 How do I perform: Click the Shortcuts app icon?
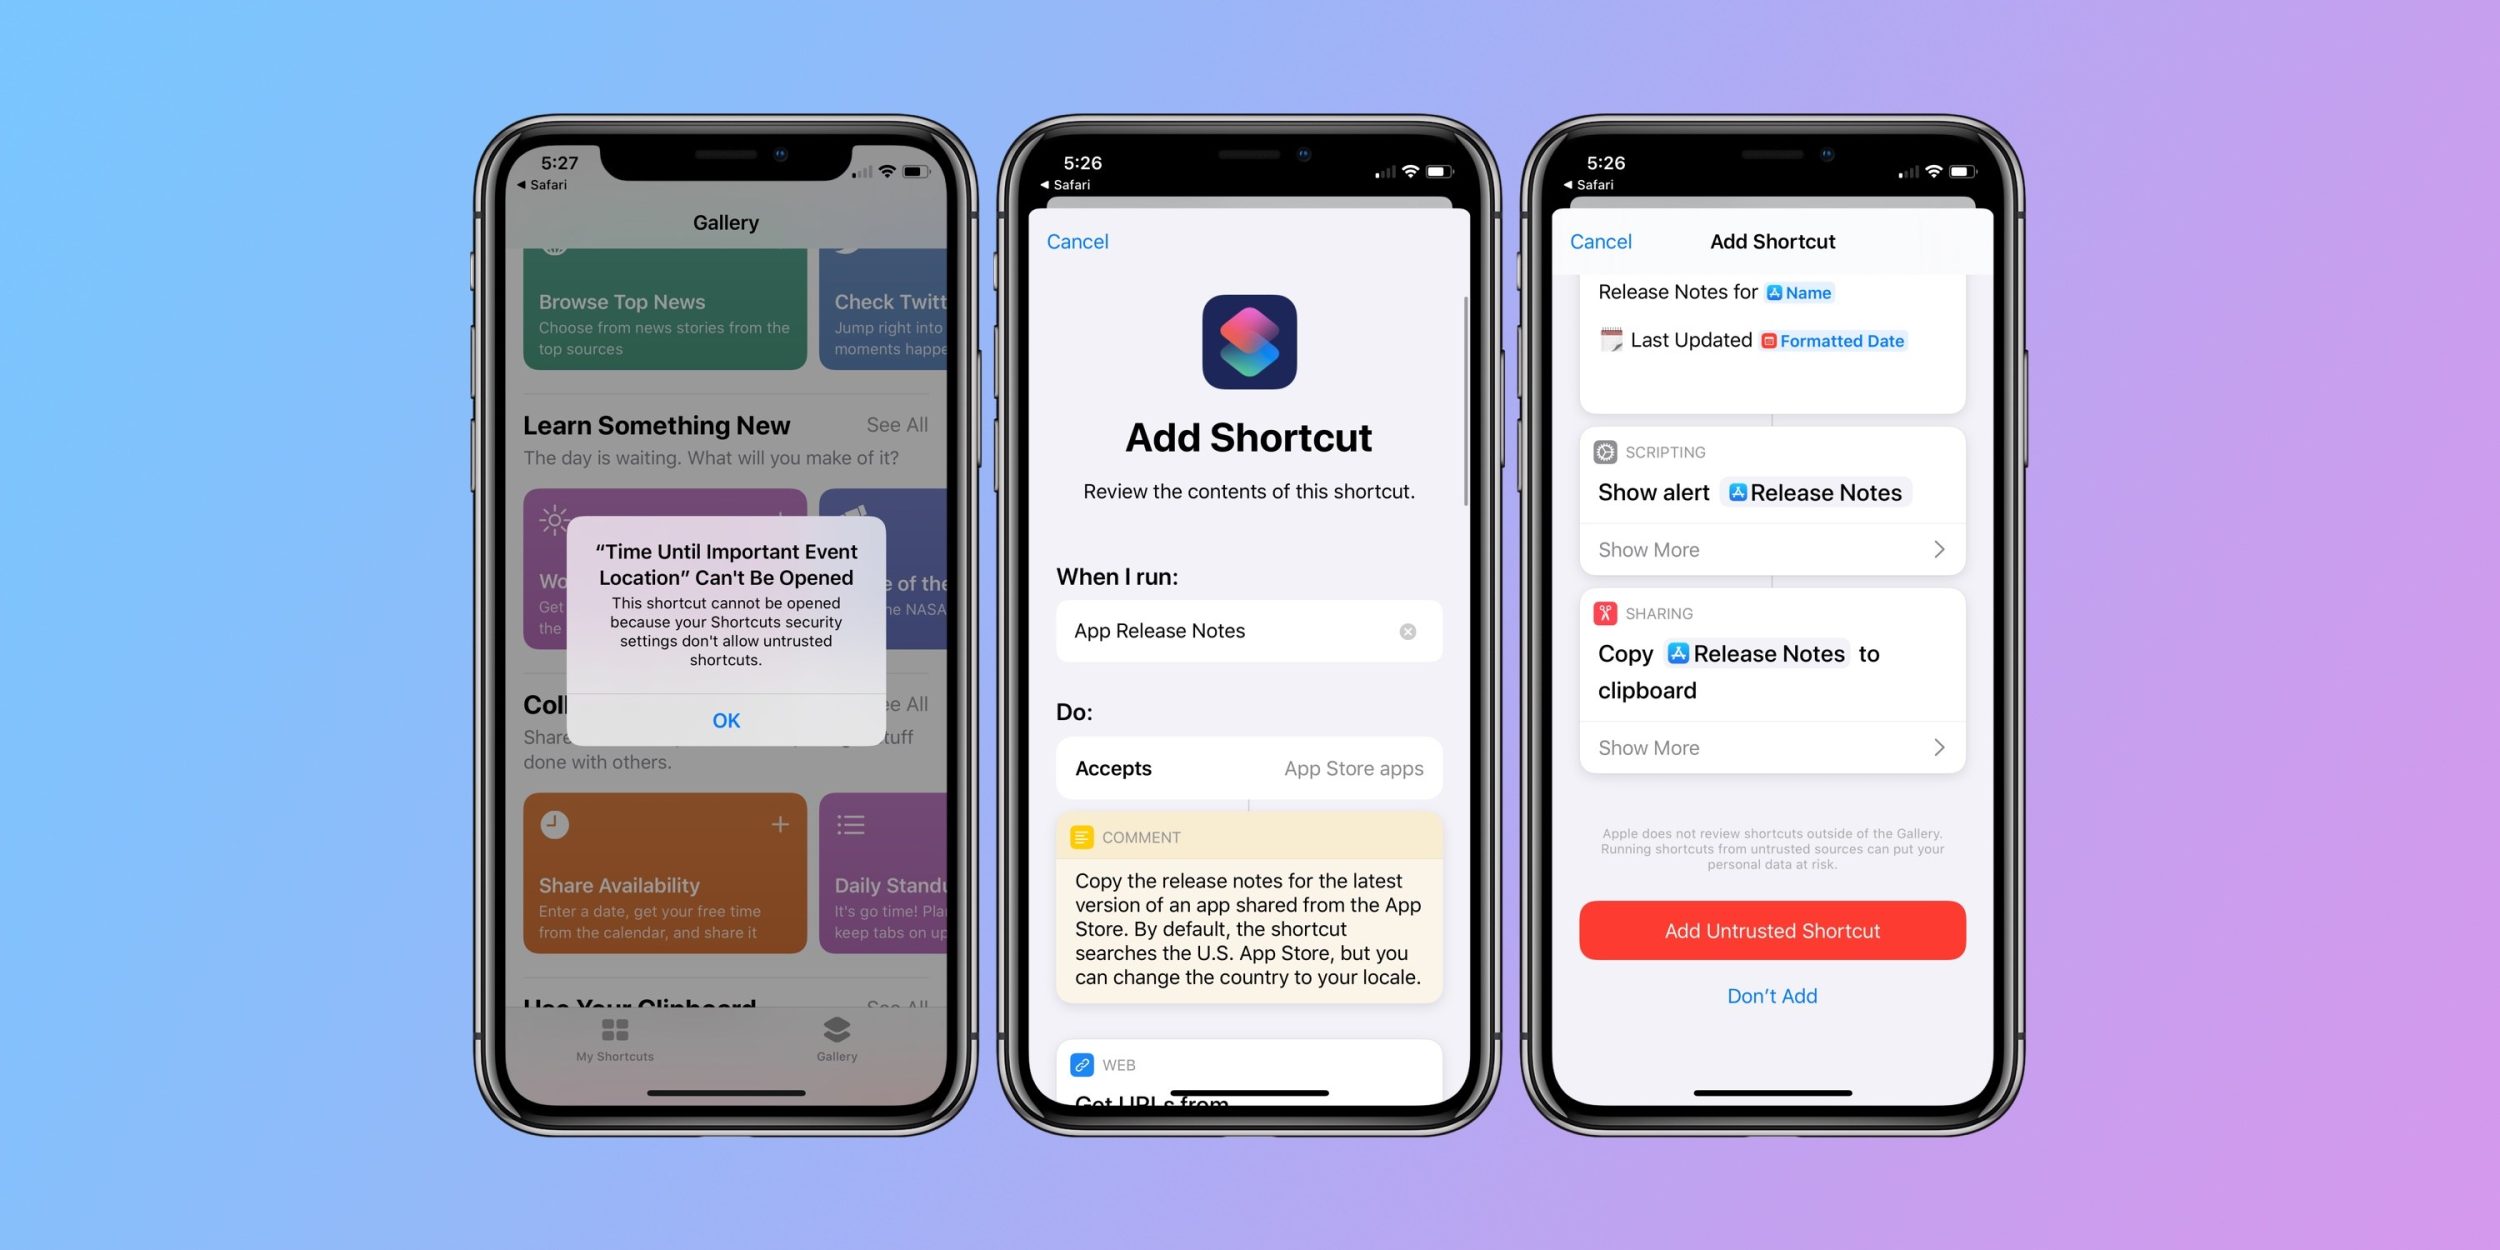1248,340
